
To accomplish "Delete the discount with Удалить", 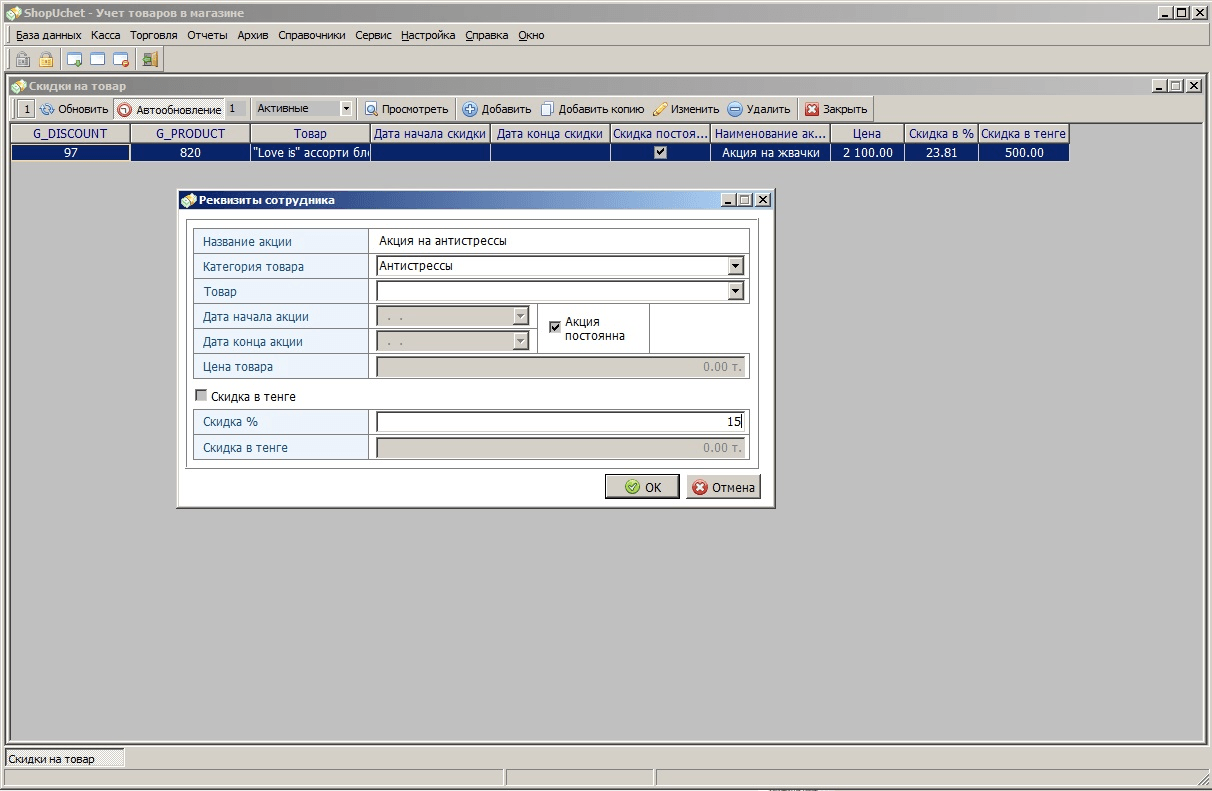I will pyautogui.click(x=759, y=109).
